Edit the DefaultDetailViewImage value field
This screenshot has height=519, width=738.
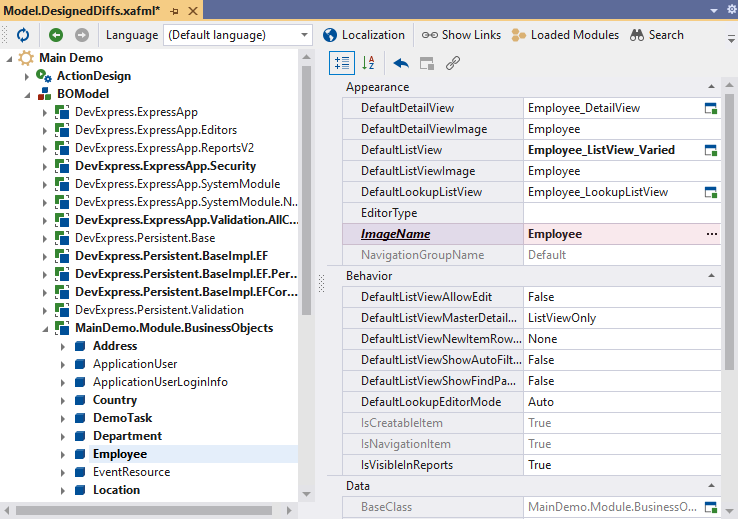622,129
